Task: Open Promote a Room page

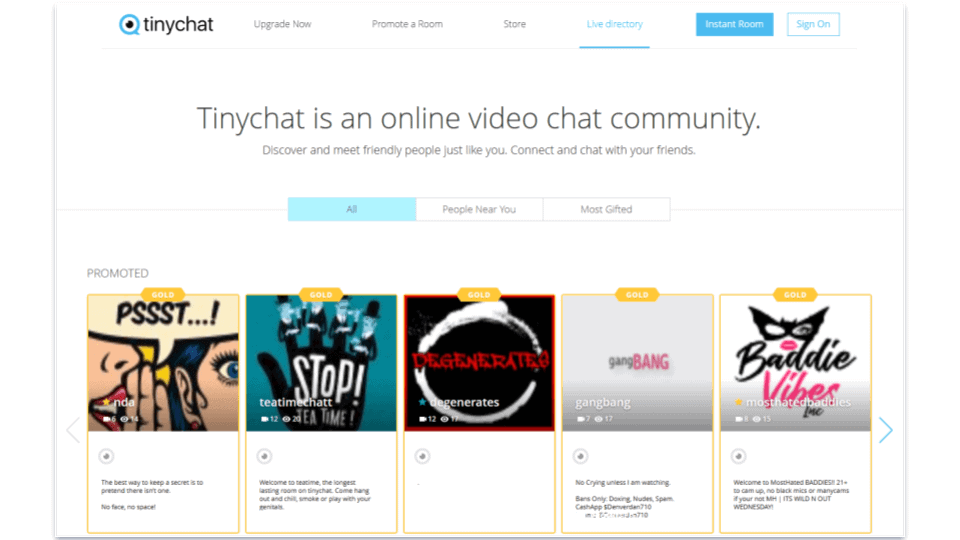Action: (x=407, y=24)
